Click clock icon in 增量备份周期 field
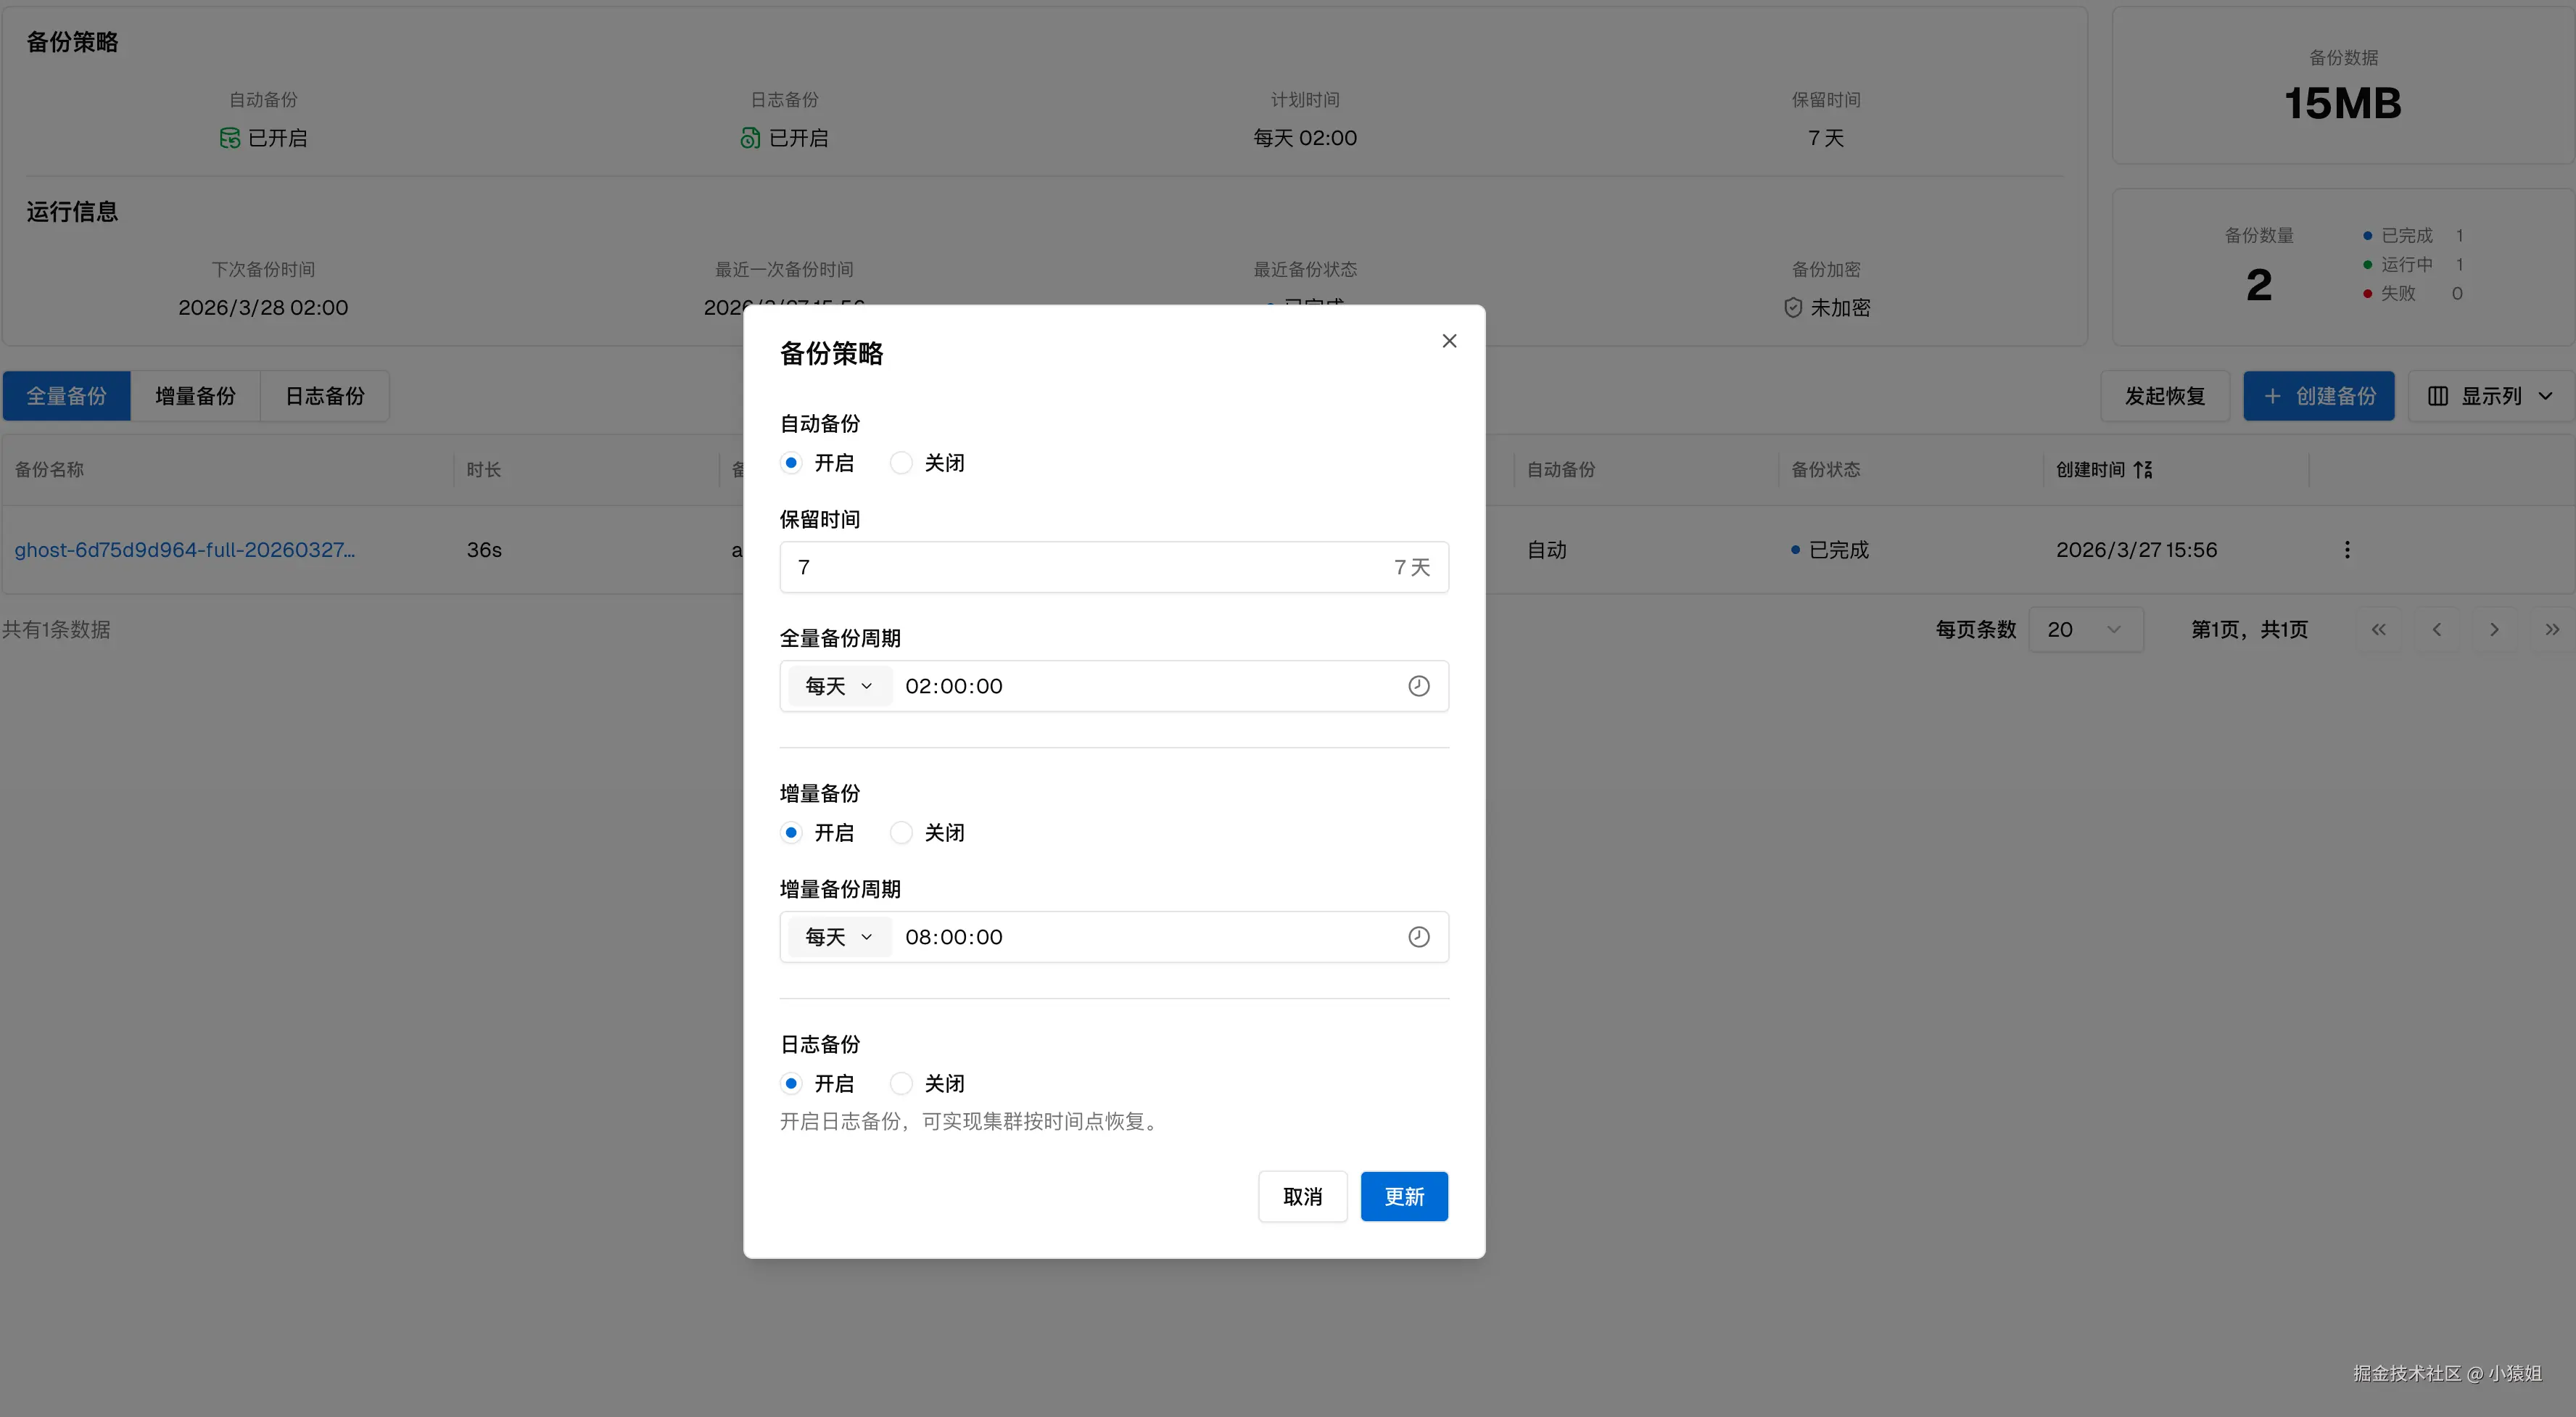Viewport: 2576px width, 1417px height. (x=1418, y=937)
